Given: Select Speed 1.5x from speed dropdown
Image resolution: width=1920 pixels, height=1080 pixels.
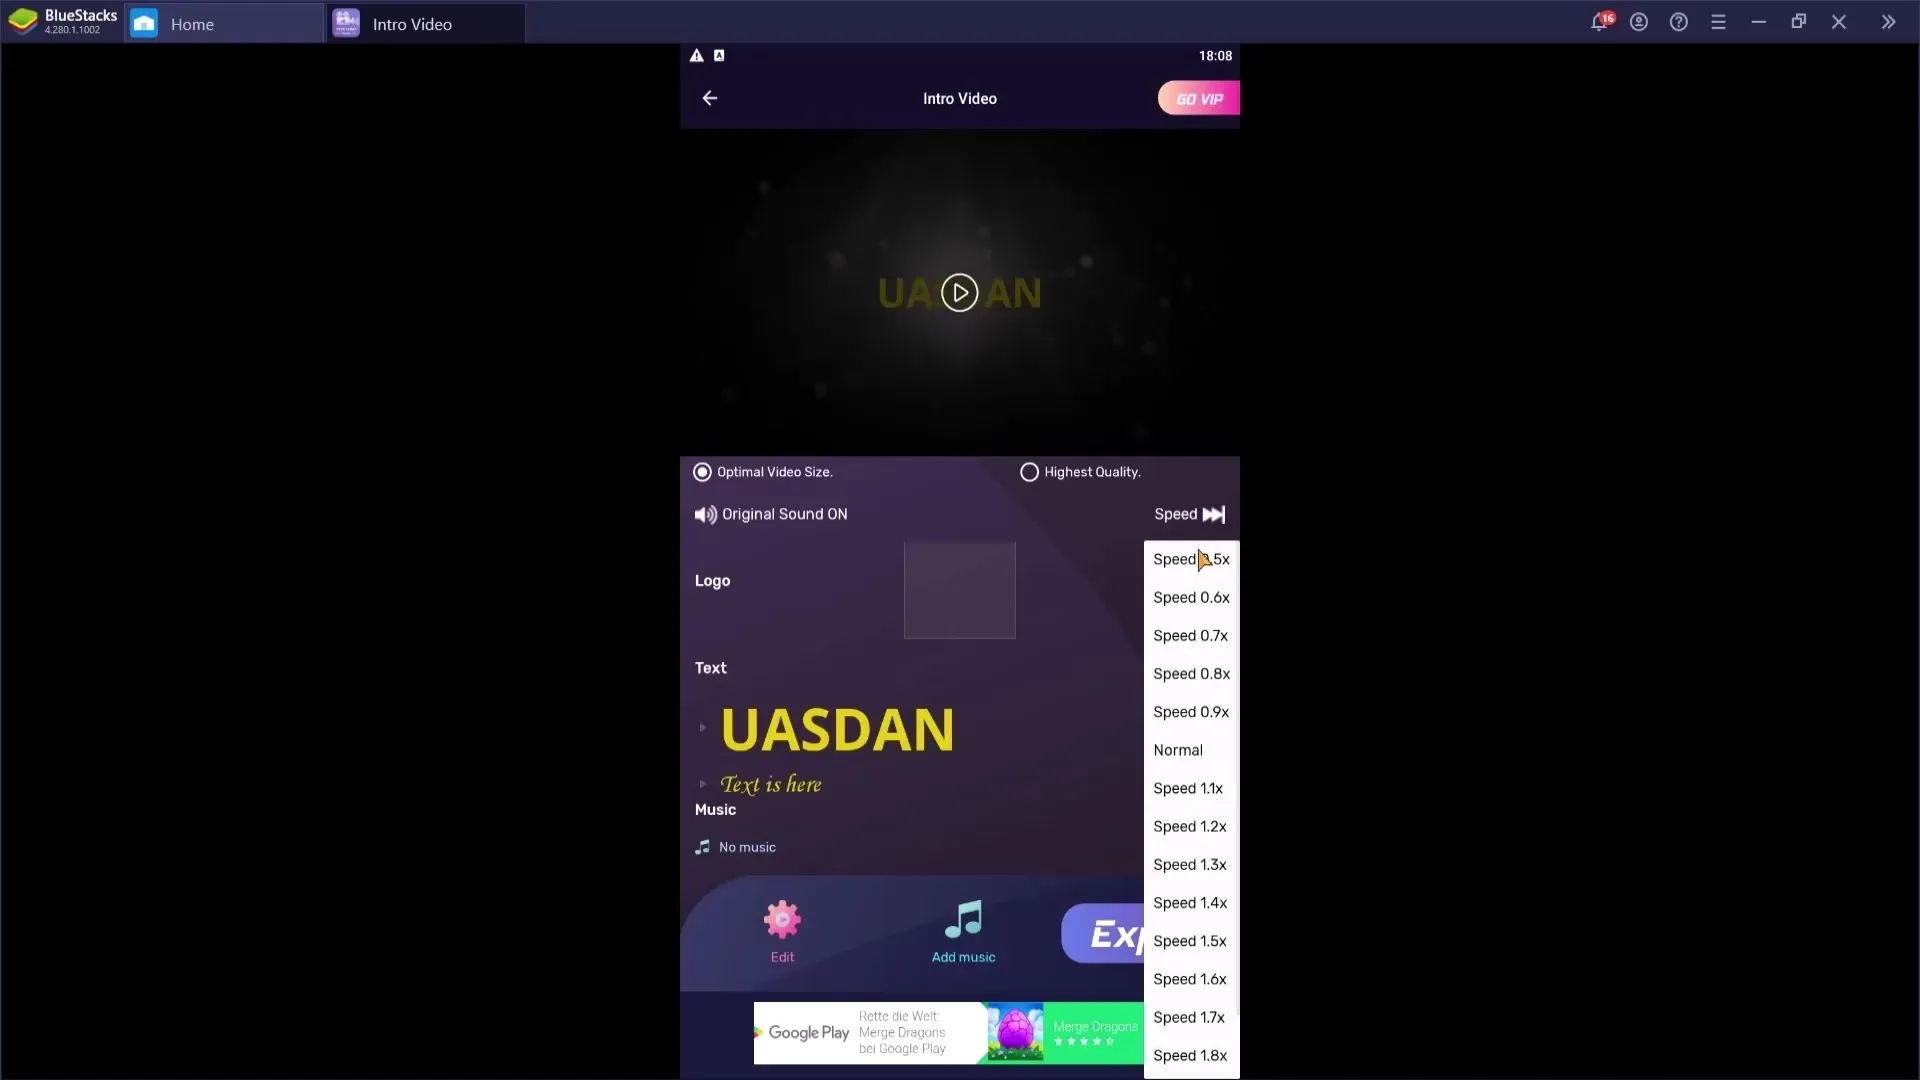Looking at the screenshot, I should click(1188, 940).
